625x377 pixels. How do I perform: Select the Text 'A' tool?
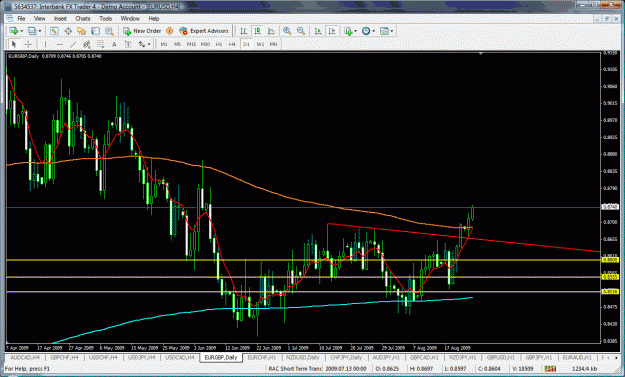click(x=114, y=44)
